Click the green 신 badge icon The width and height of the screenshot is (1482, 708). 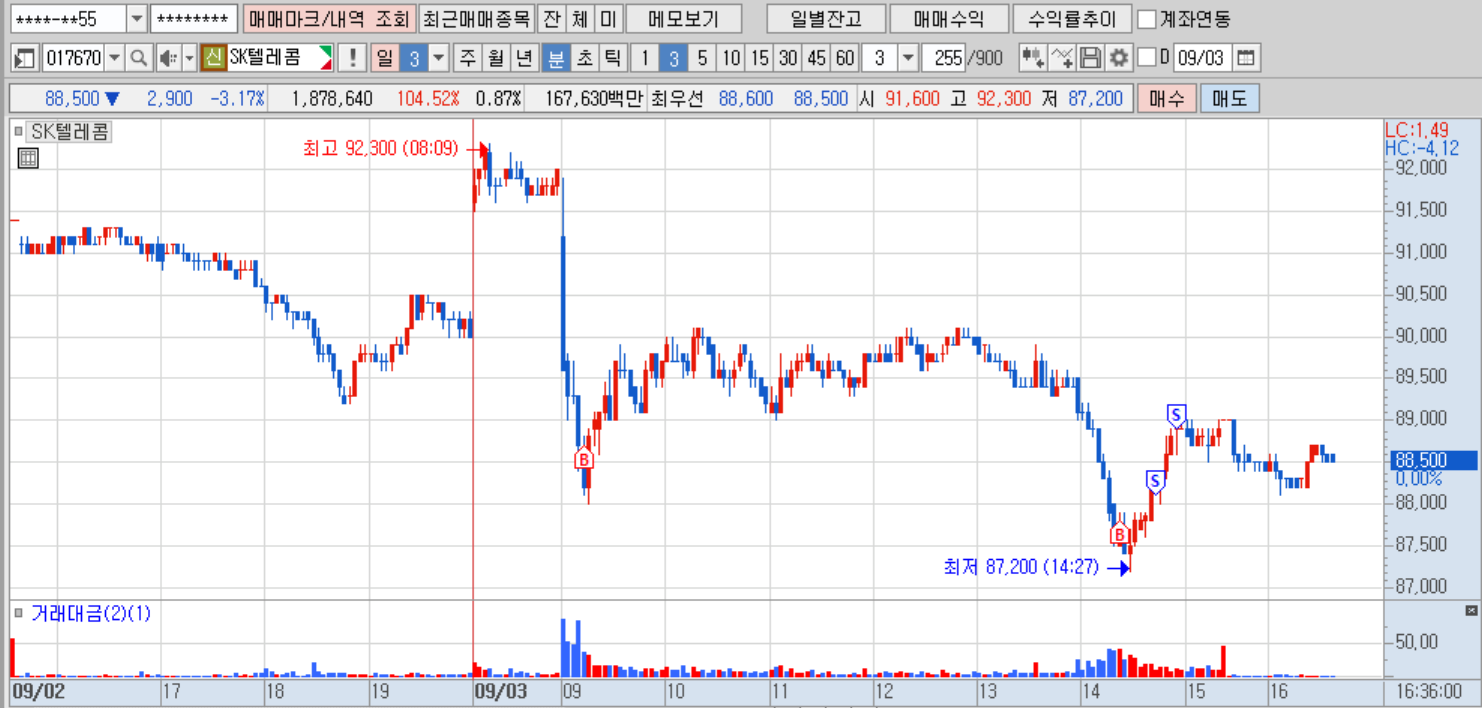(x=212, y=58)
